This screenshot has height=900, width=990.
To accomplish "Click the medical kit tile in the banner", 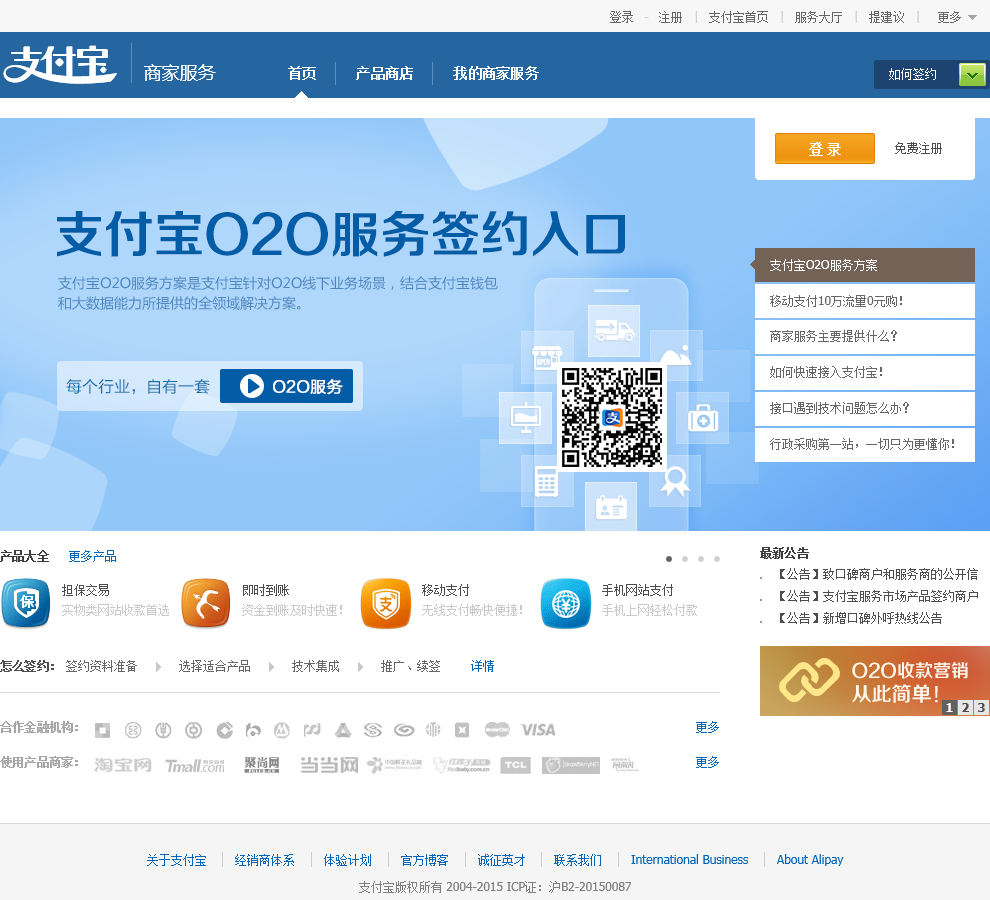I will [x=703, y=418].
